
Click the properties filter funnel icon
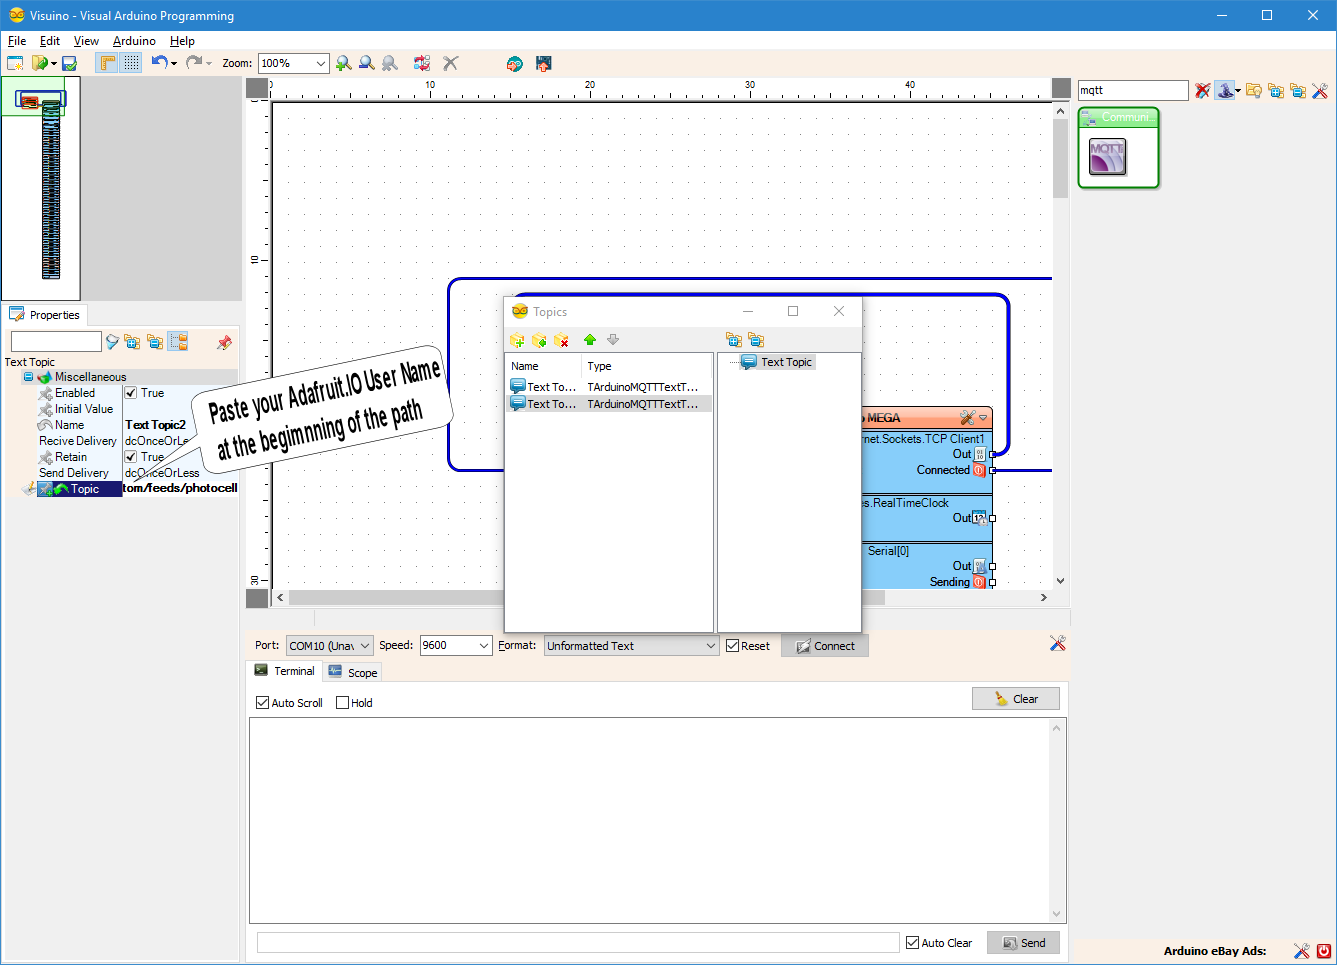tap(112, 342)
